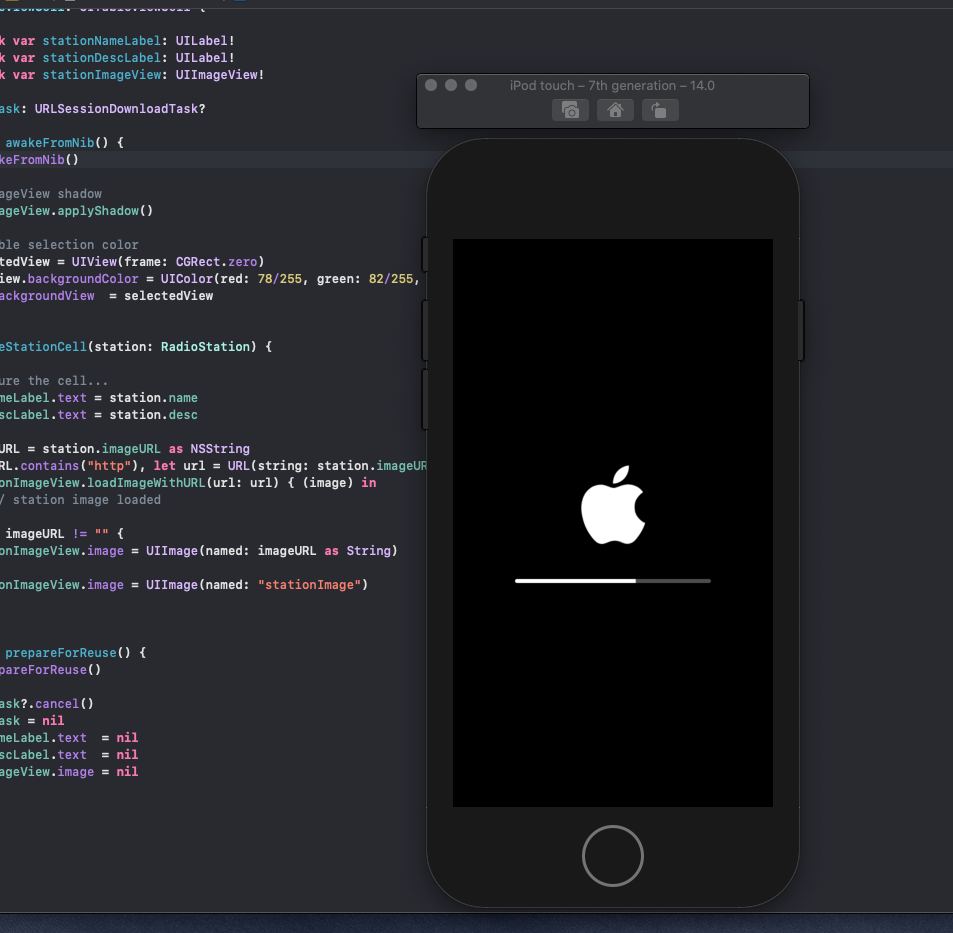Click '82/255' green value in UIColor

[x=391, y=279]
